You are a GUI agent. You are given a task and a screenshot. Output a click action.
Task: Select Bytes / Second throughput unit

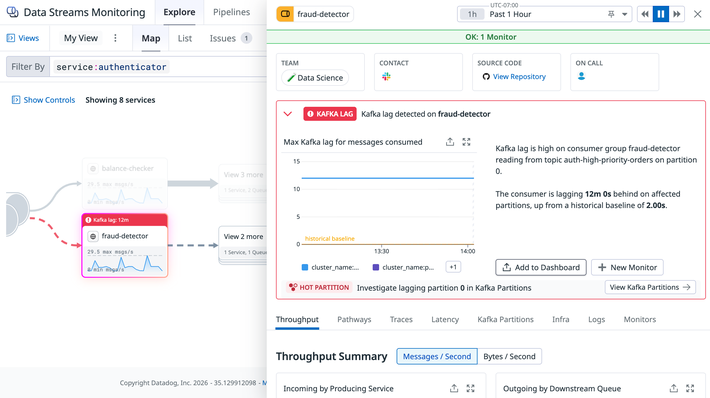509,356
